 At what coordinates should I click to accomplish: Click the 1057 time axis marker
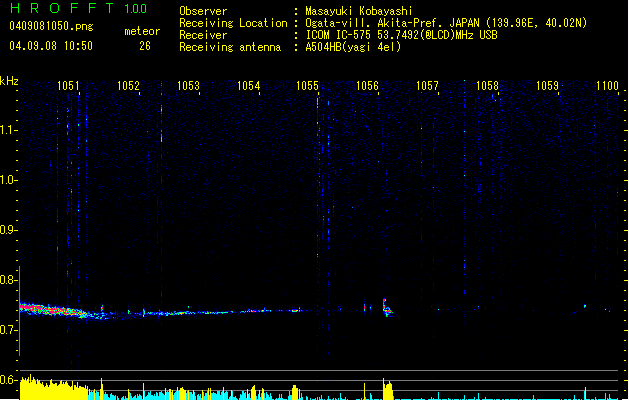428,85
